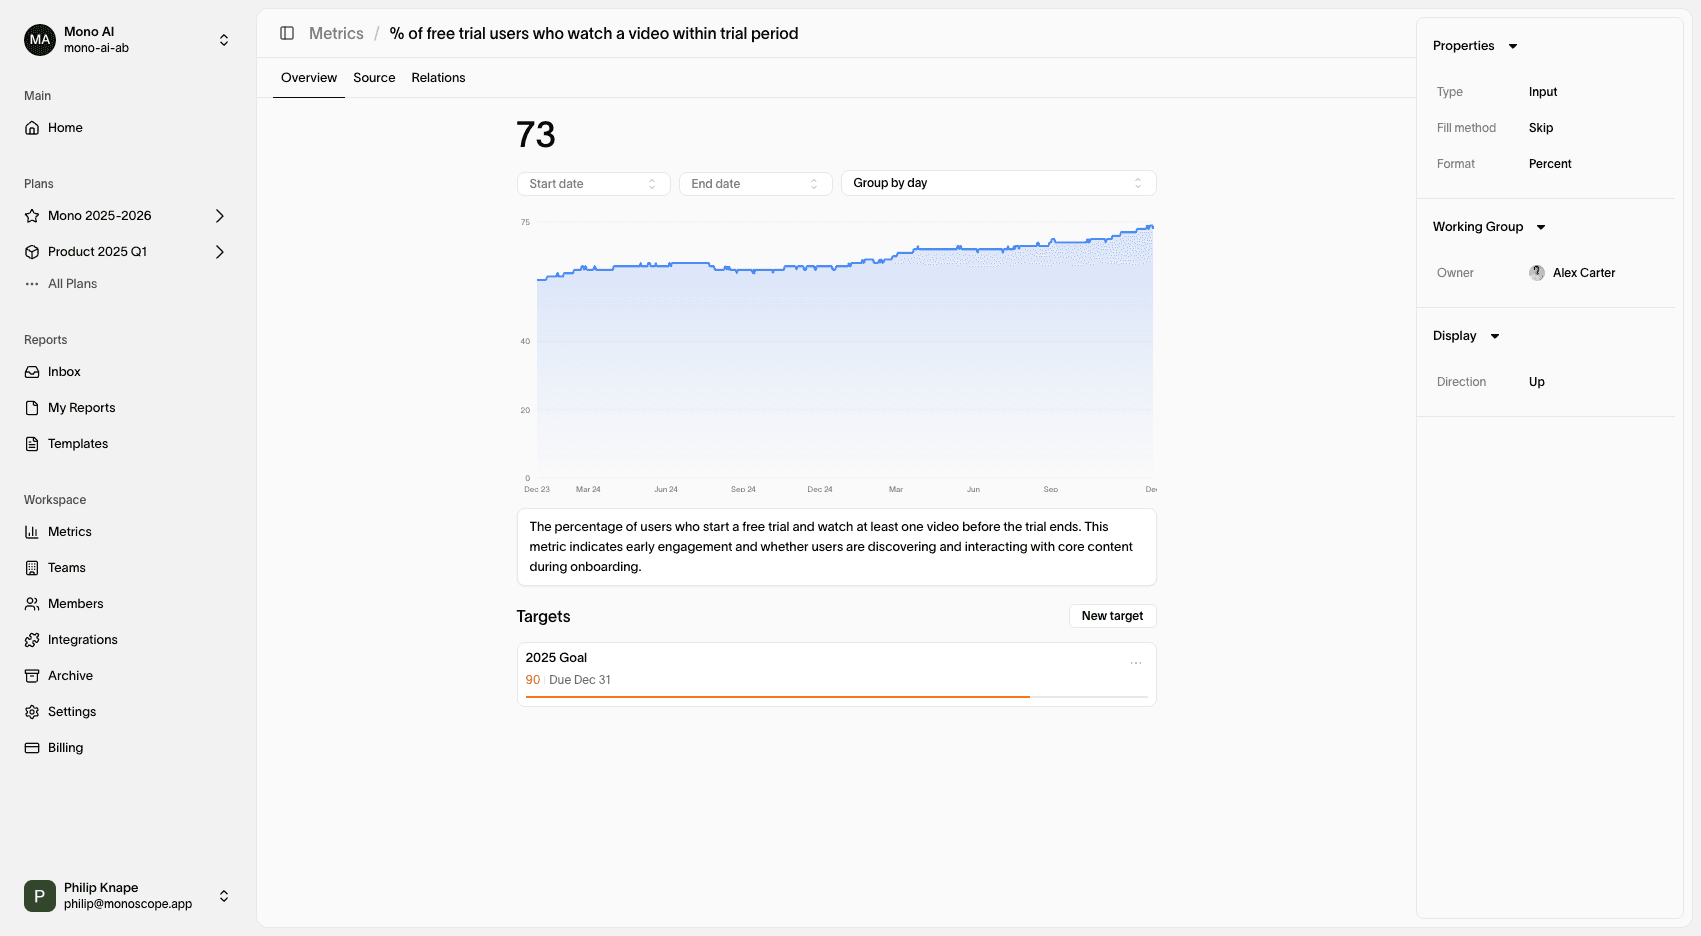Viewport: 1701px width, 936px height.
Task: Open Inbox via its tray icon
Action: tap(32, 372)
